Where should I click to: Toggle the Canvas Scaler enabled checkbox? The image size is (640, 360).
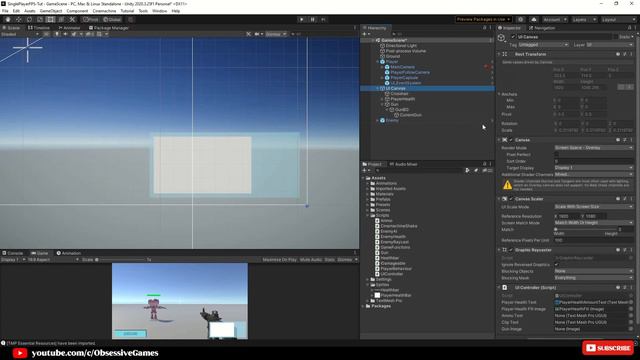511,199
